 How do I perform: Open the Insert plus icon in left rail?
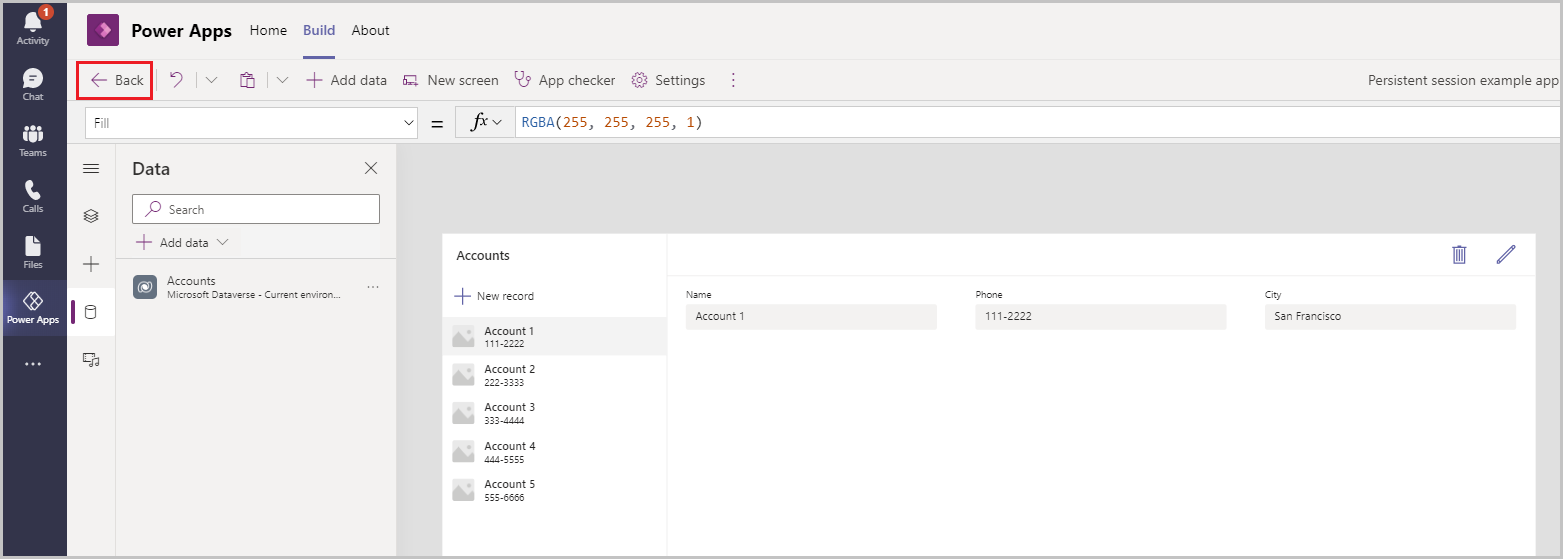[x=91, y=264]
